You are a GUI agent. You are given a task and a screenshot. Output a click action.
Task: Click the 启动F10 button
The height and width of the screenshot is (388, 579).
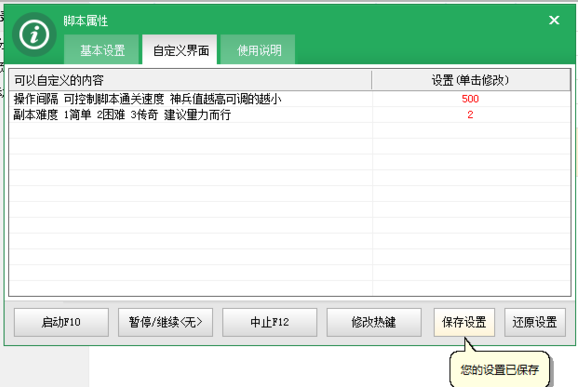61,322
